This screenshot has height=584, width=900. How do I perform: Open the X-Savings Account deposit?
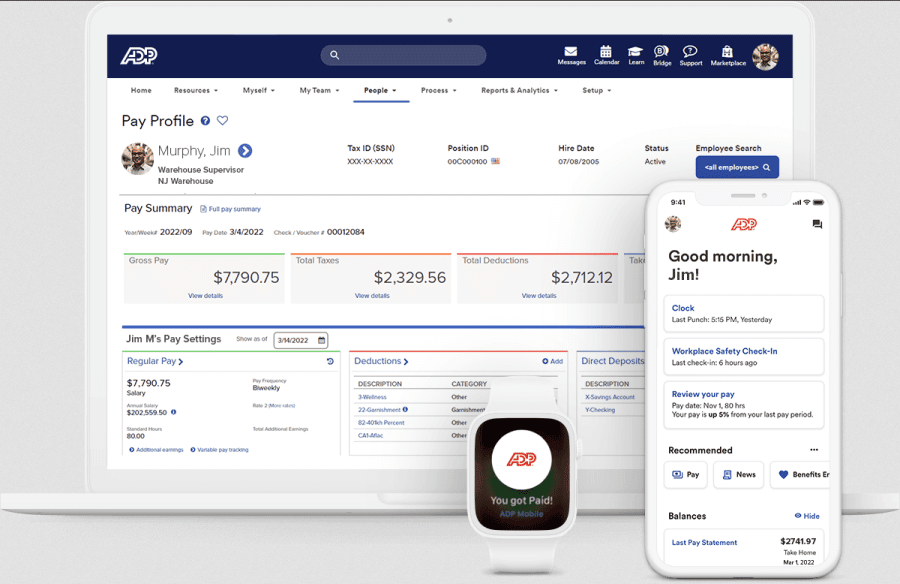tap(610, 397)
